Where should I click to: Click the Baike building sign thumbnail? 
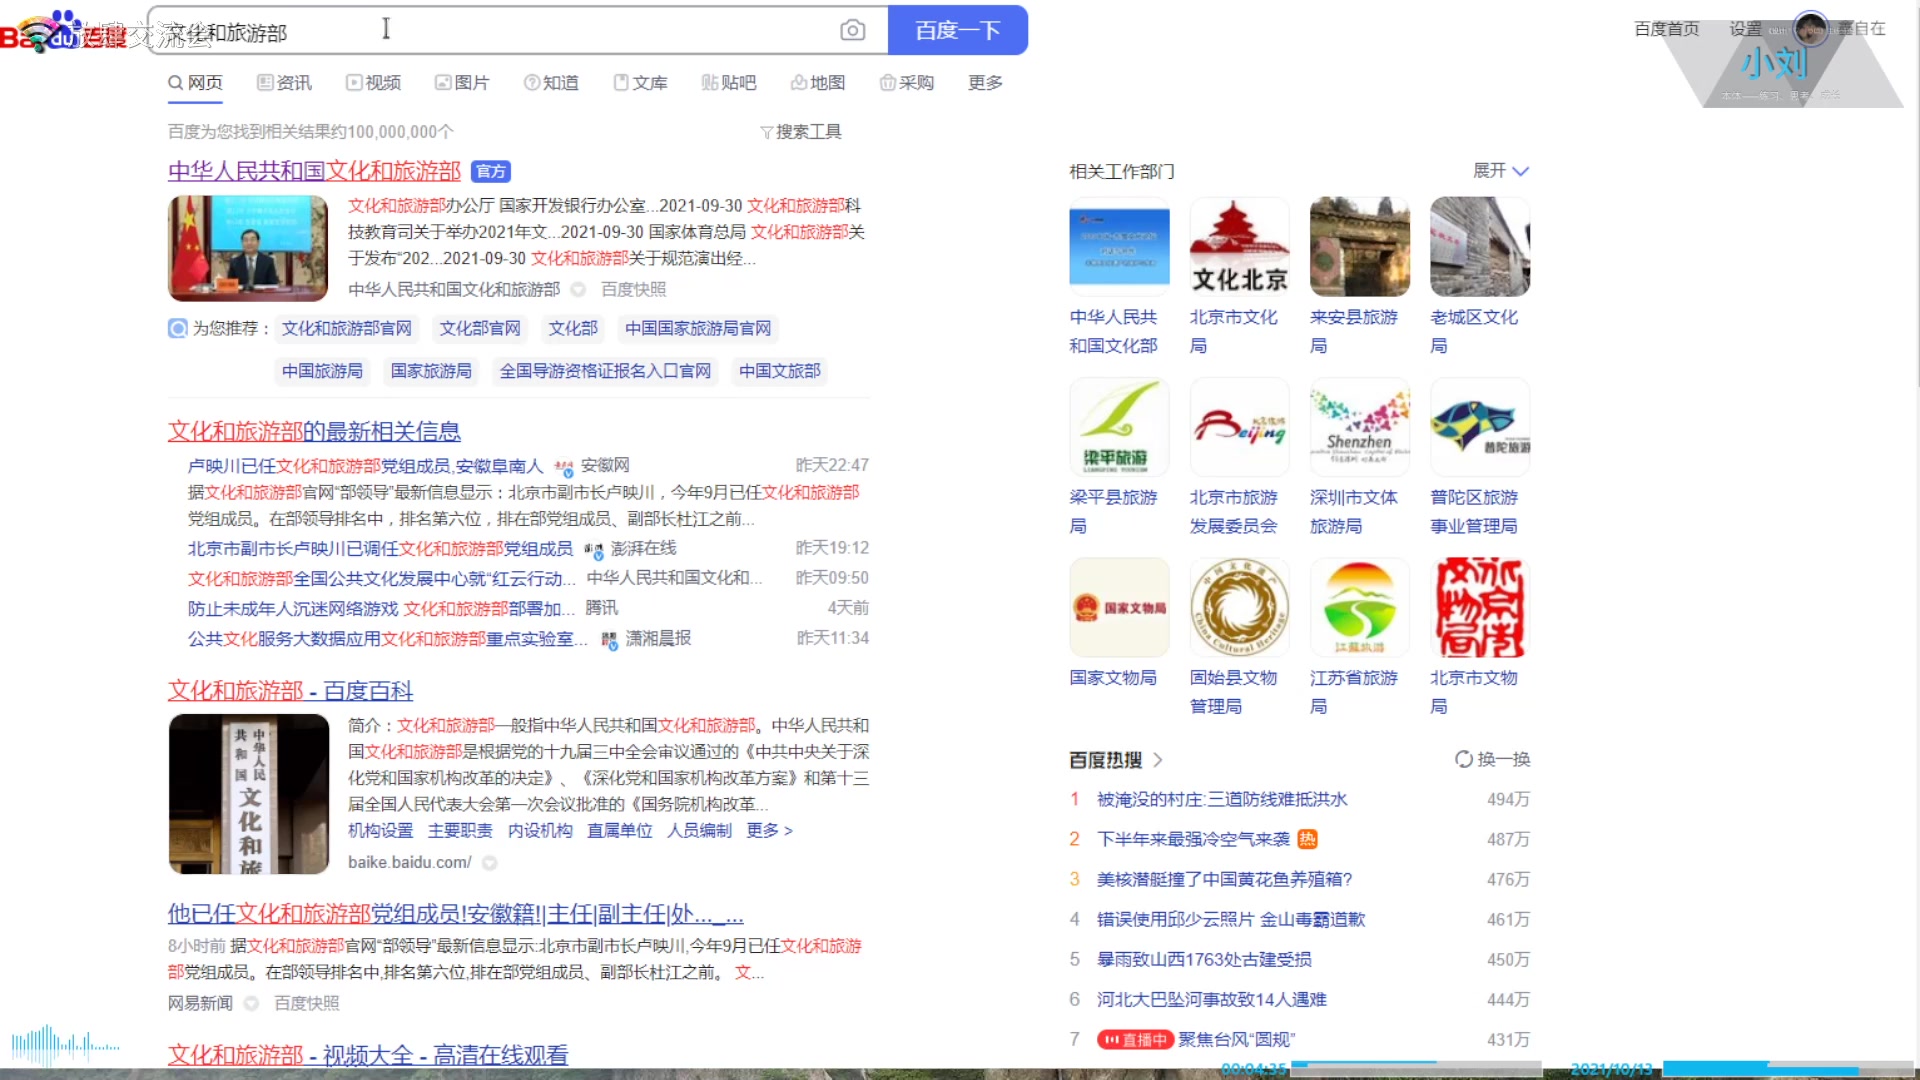click(x=248, y=794)
